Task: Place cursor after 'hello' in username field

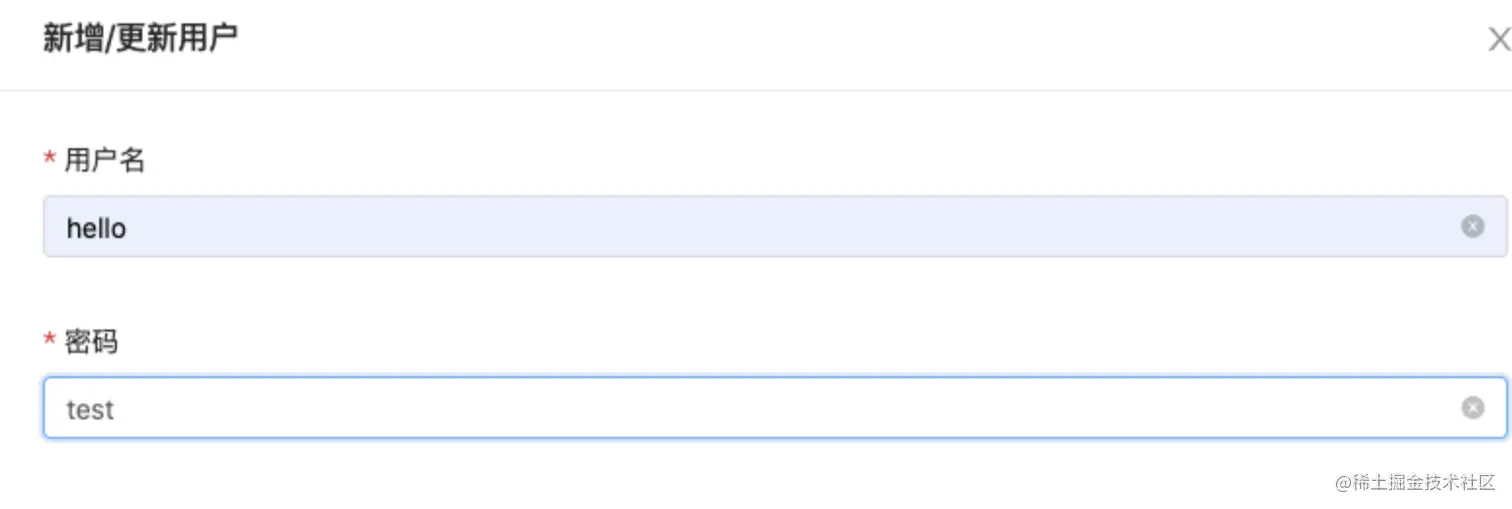Action: (x=129, y=228)
